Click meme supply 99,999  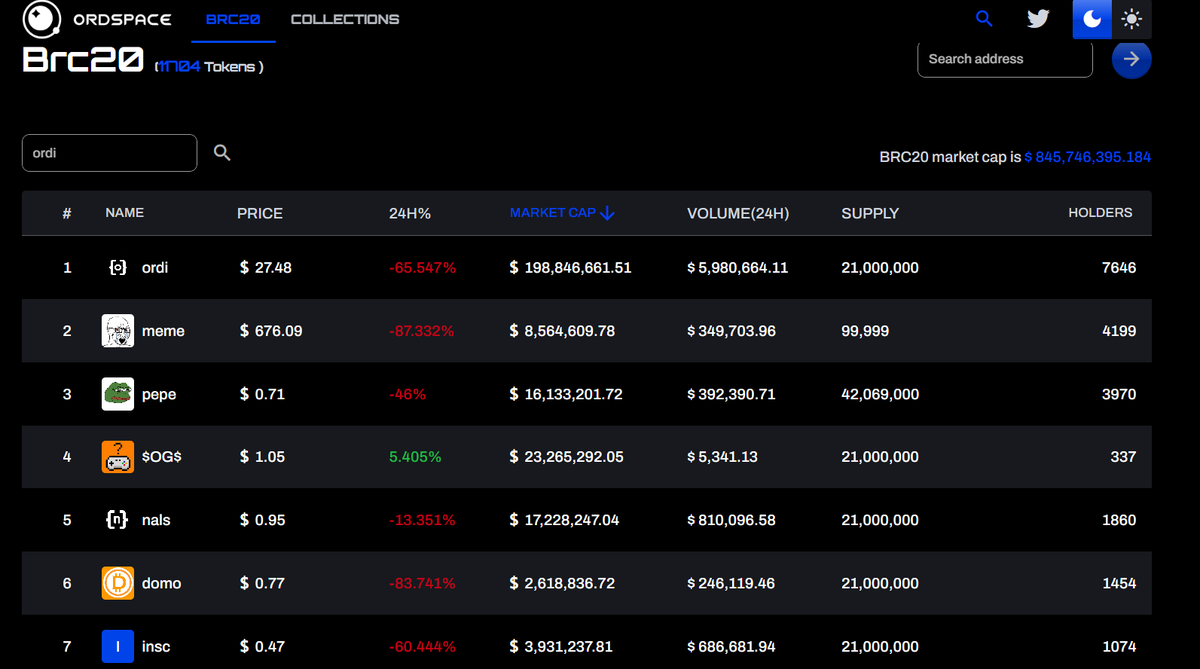point(865,331)
